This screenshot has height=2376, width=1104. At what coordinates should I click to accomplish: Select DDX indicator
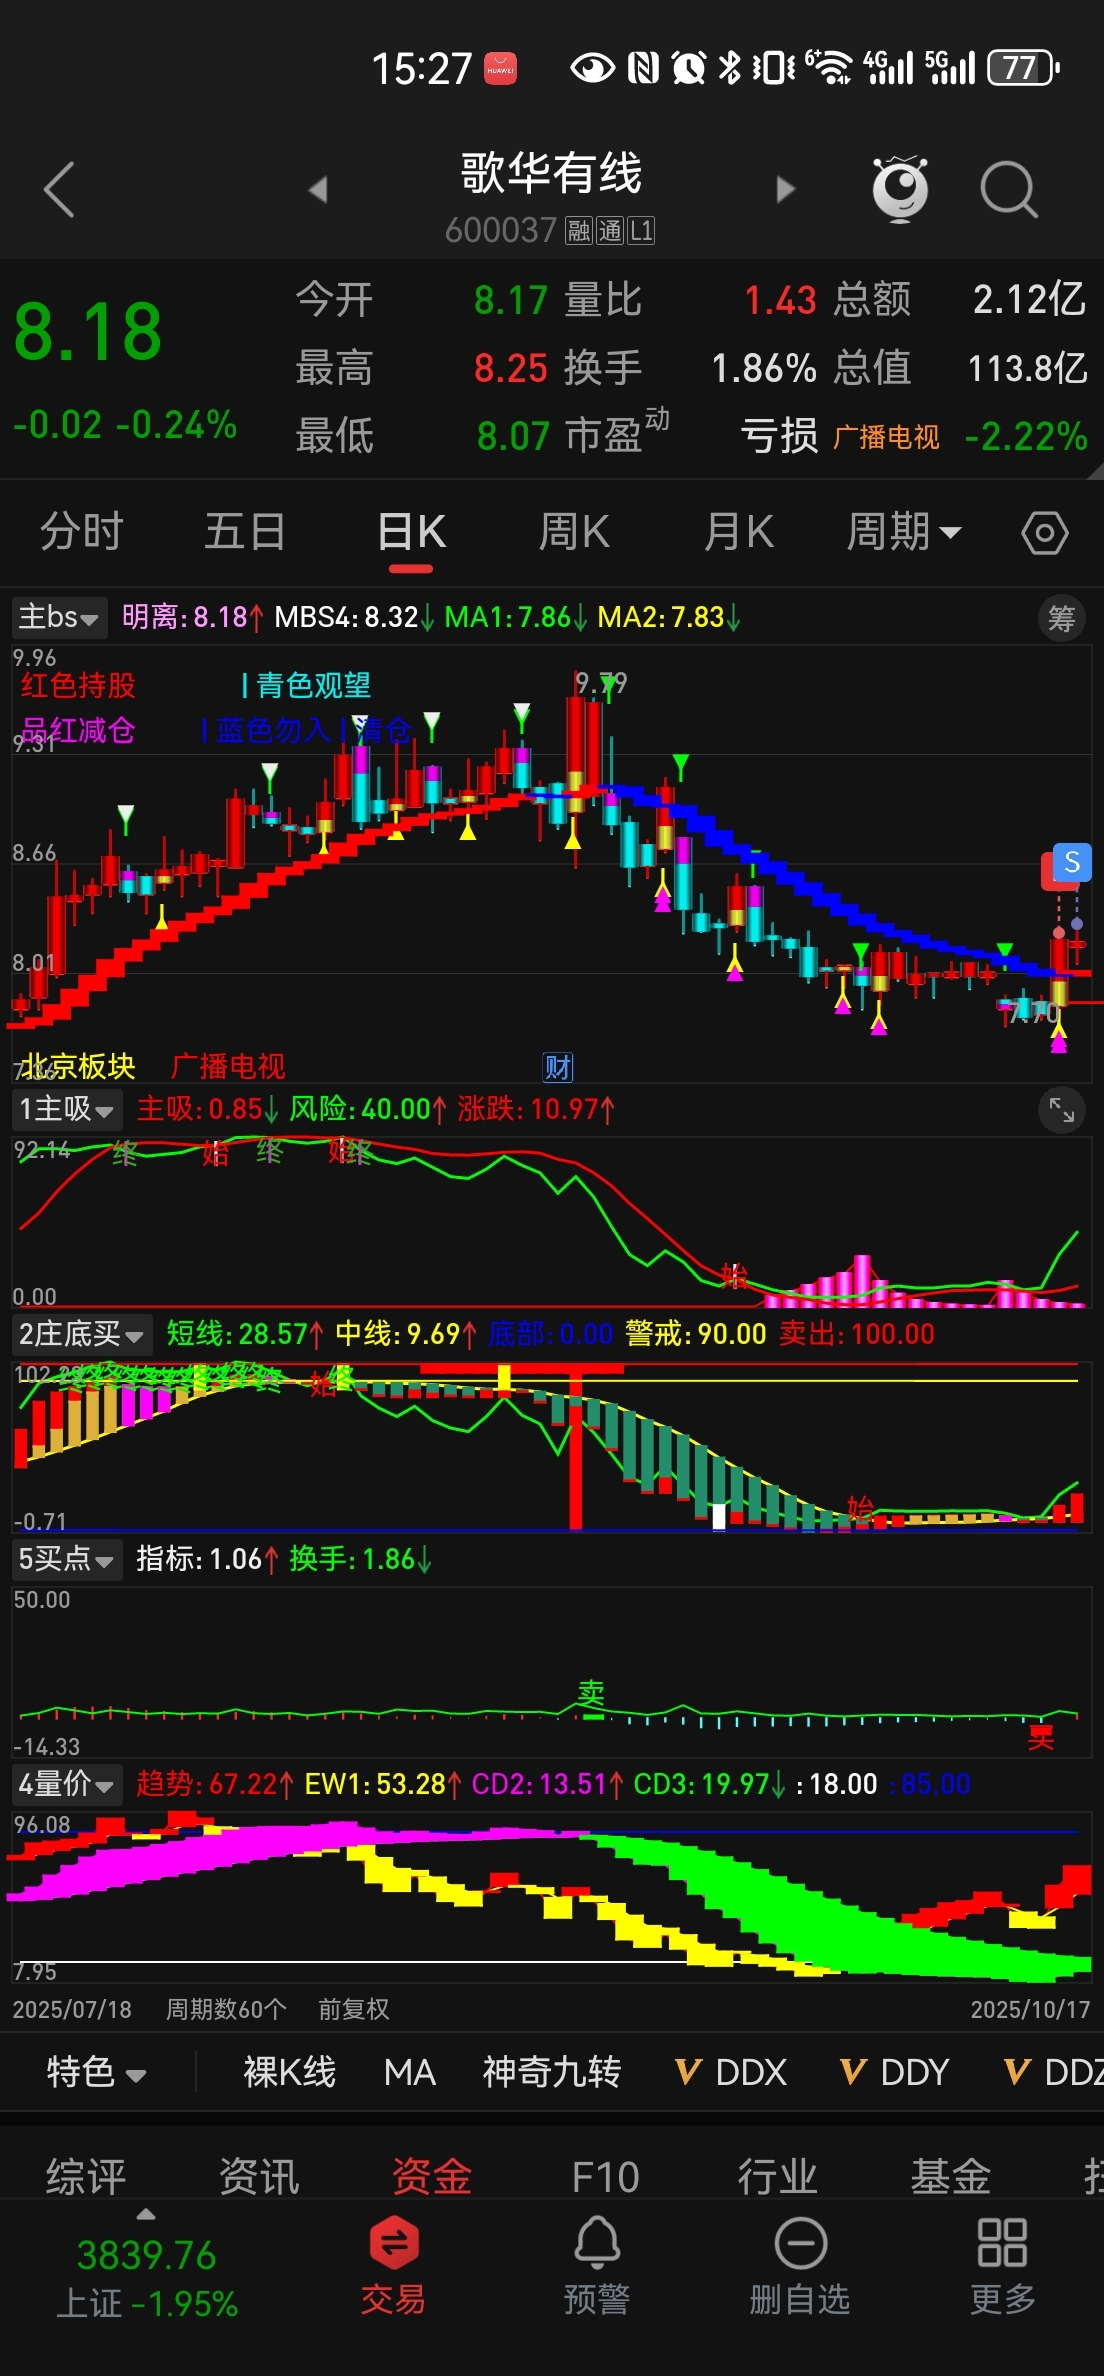(731, 2072)
